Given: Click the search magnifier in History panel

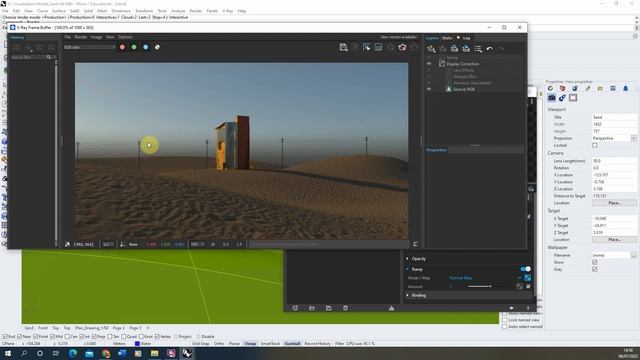Looking at the screenshot, I should click(49, 58).
